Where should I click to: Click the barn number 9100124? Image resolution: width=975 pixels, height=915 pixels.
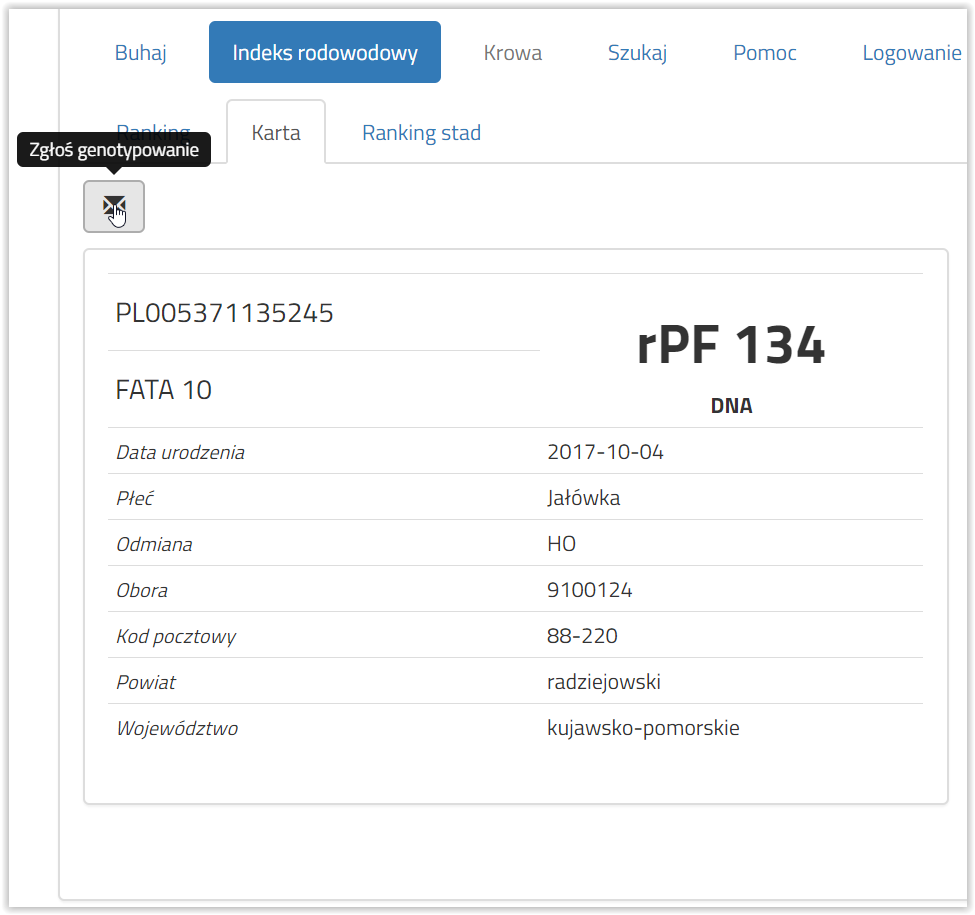point(590,590)
